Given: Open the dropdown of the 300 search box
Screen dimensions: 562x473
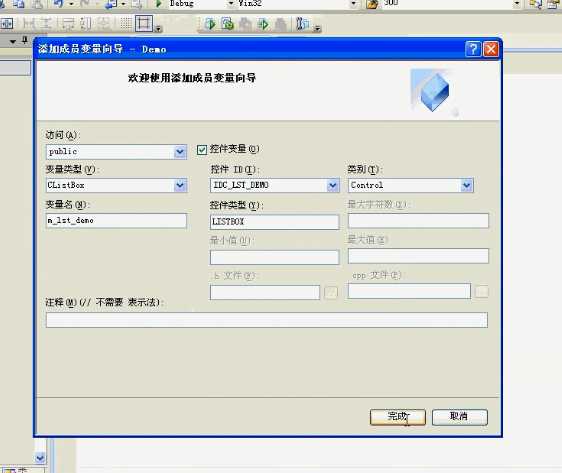Looking at the screenshot, I should pos(516,4).
